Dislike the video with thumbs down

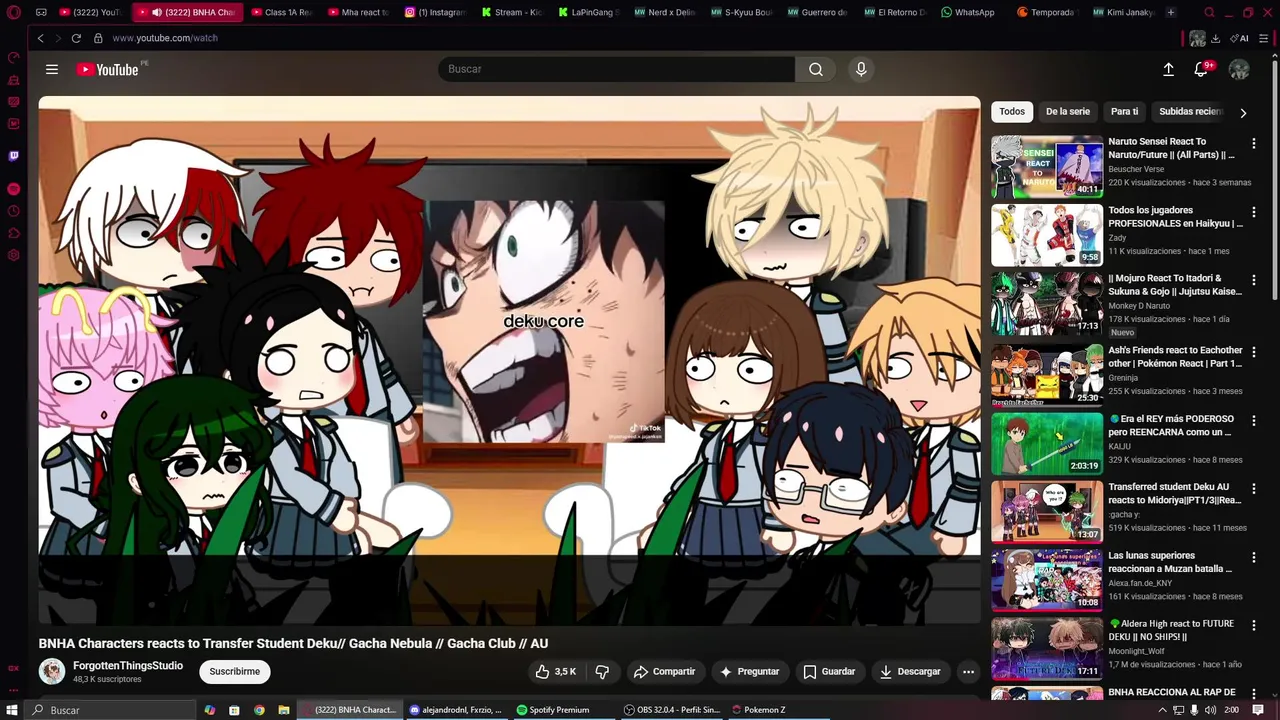[x=602, y=672]
